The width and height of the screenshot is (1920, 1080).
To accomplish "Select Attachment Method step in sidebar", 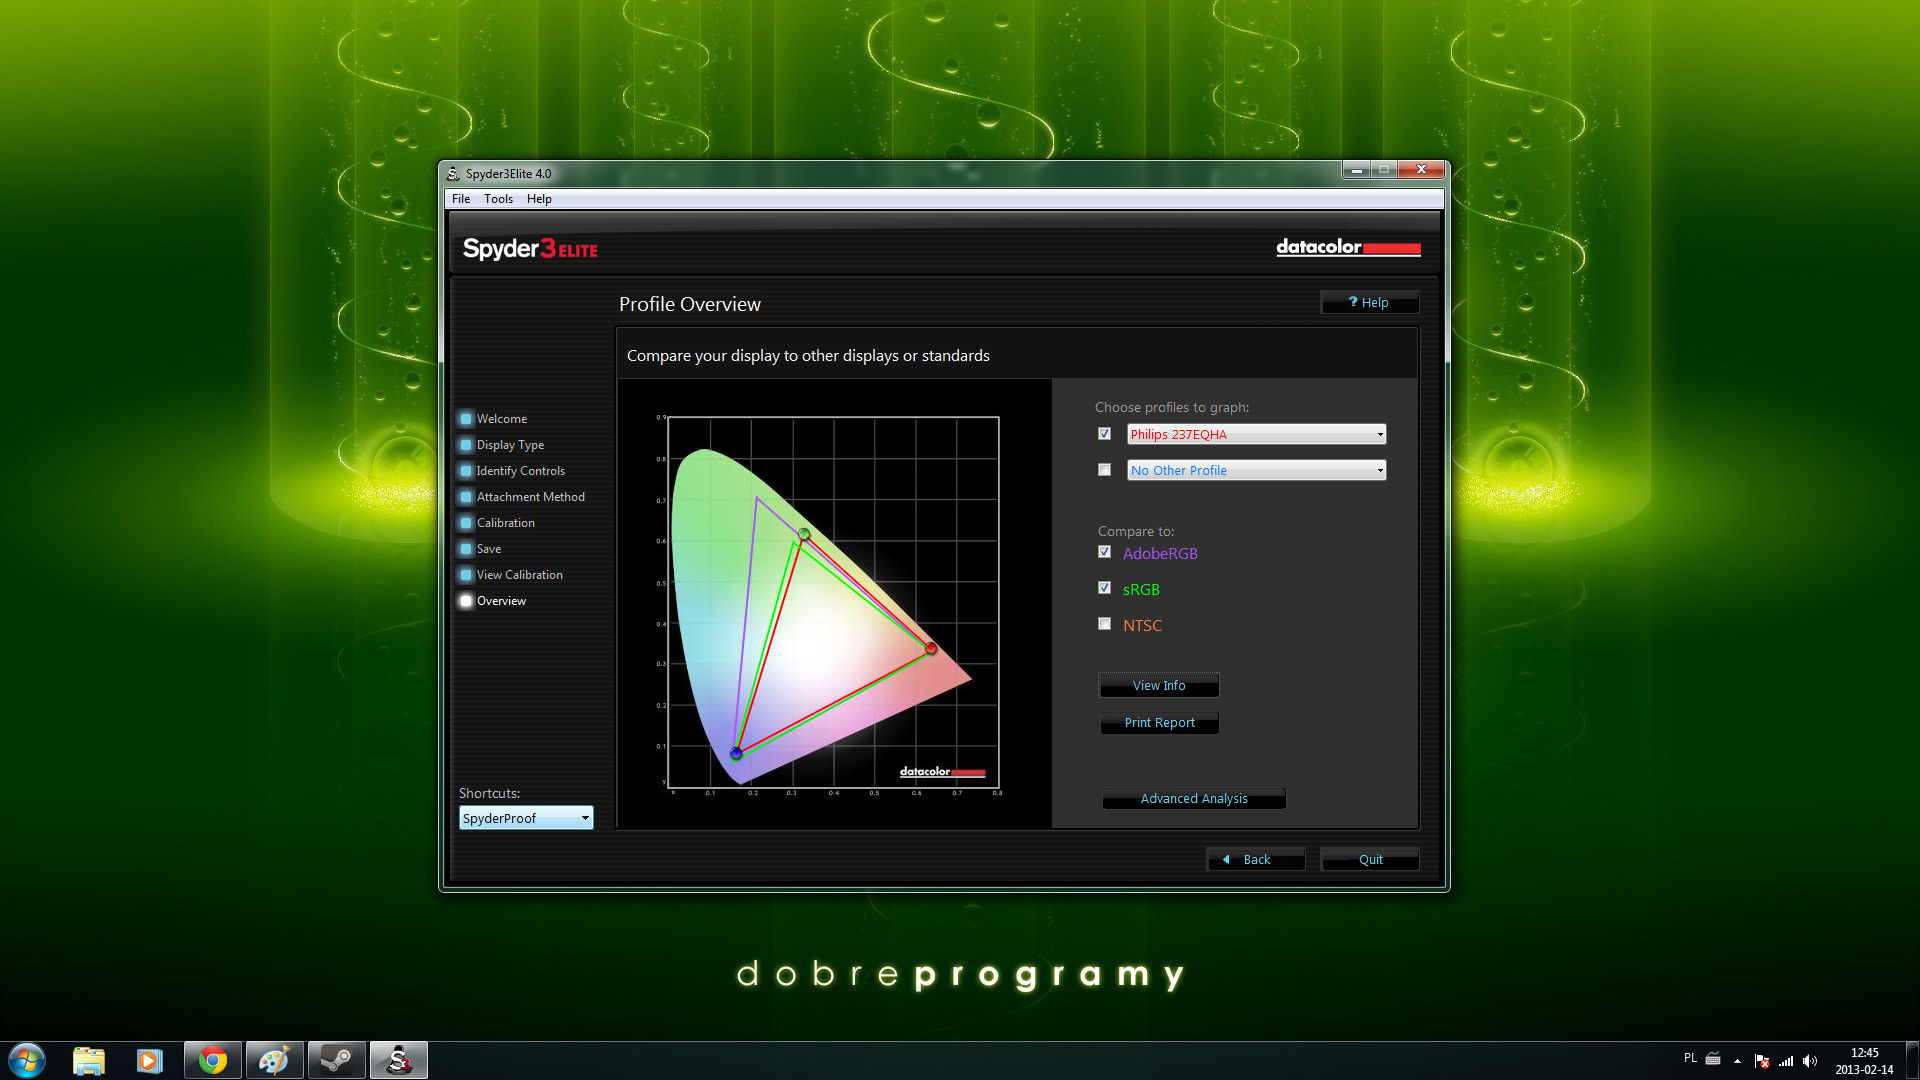I will (530, 497).
